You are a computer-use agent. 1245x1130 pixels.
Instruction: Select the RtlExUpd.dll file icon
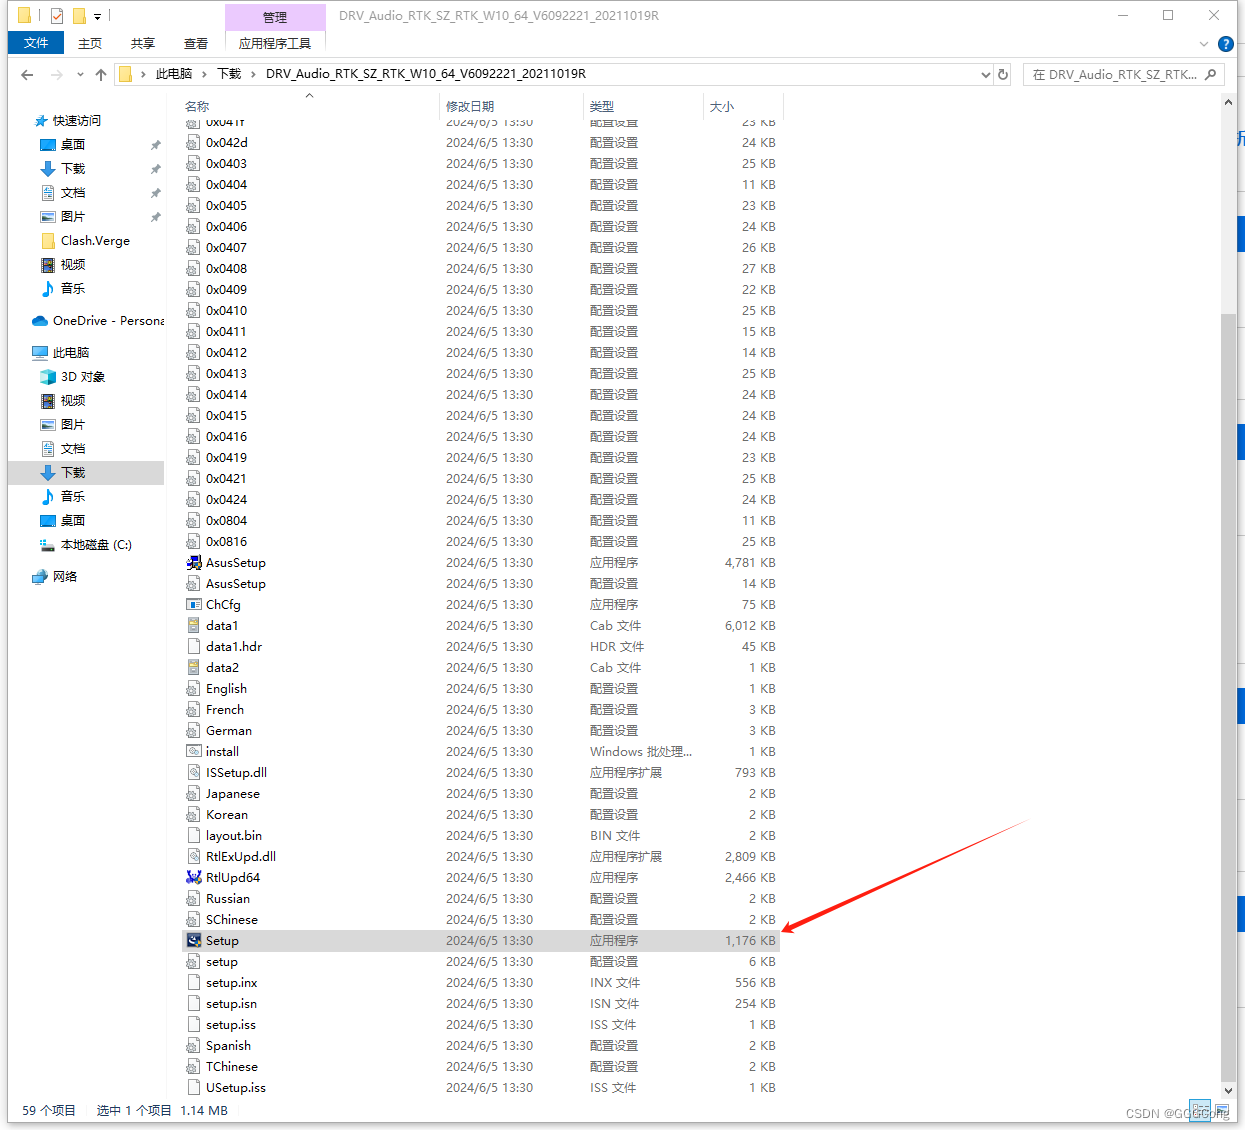pos(194,857)
